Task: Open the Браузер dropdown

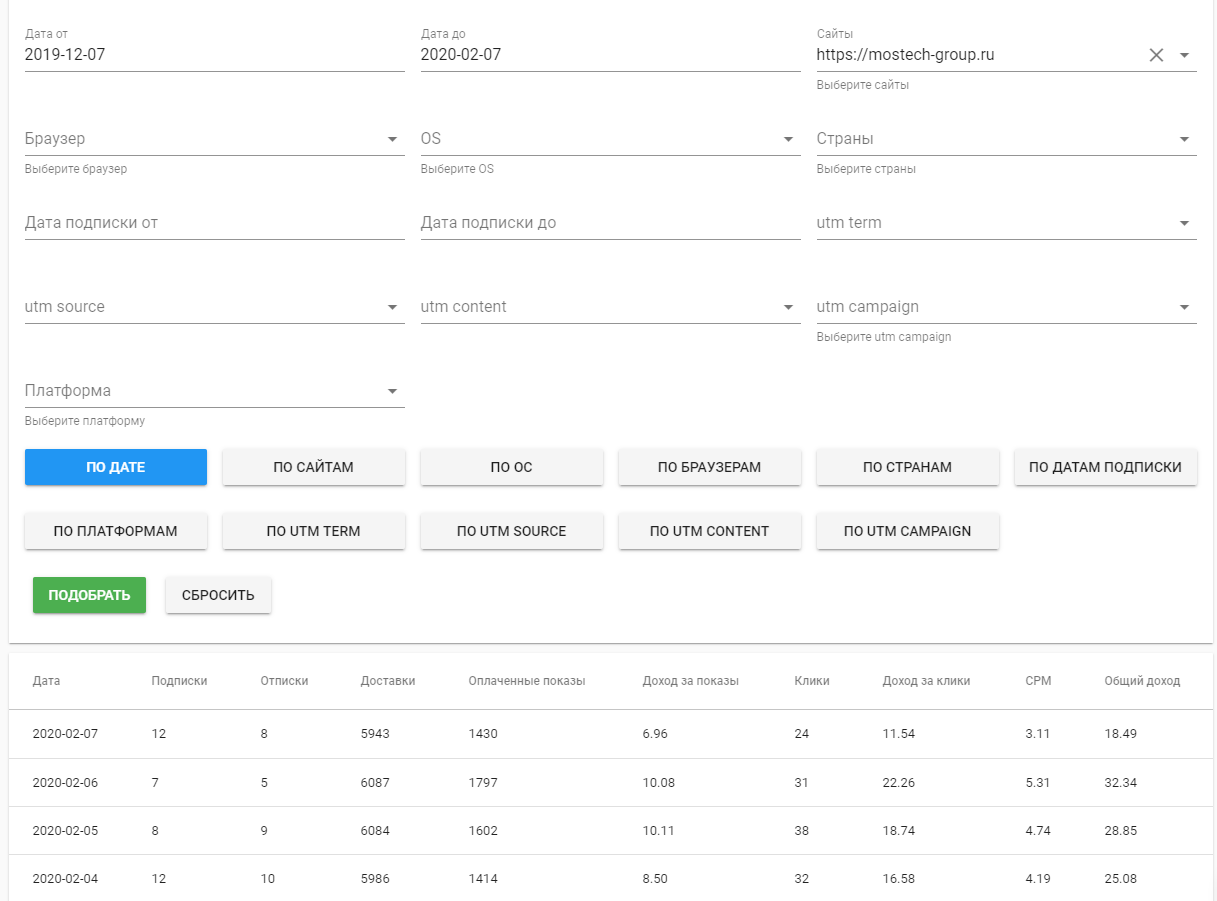Action: coord(392,139)
